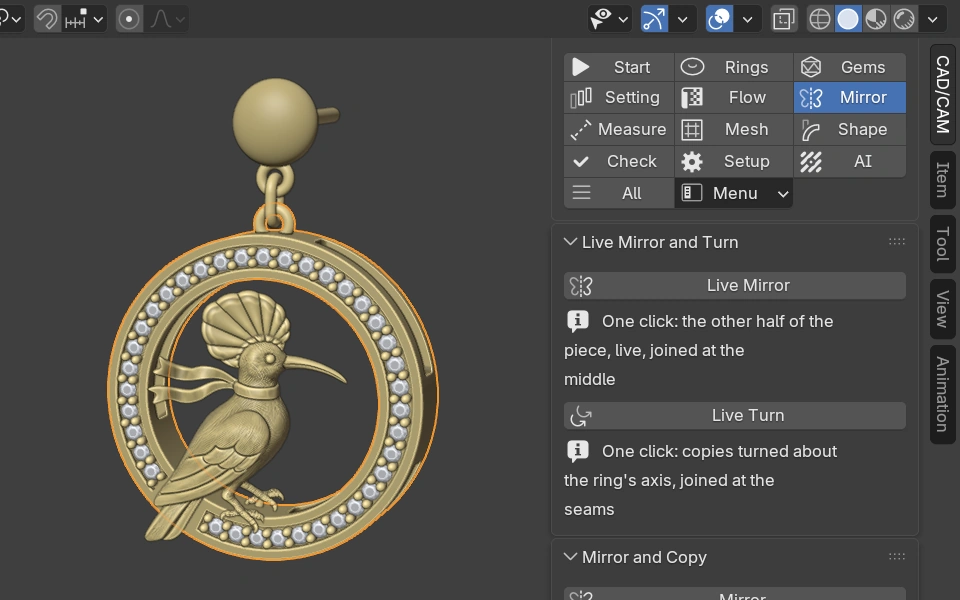Open the shading options dropdown
960x600 pixels.
pos(932,19)
